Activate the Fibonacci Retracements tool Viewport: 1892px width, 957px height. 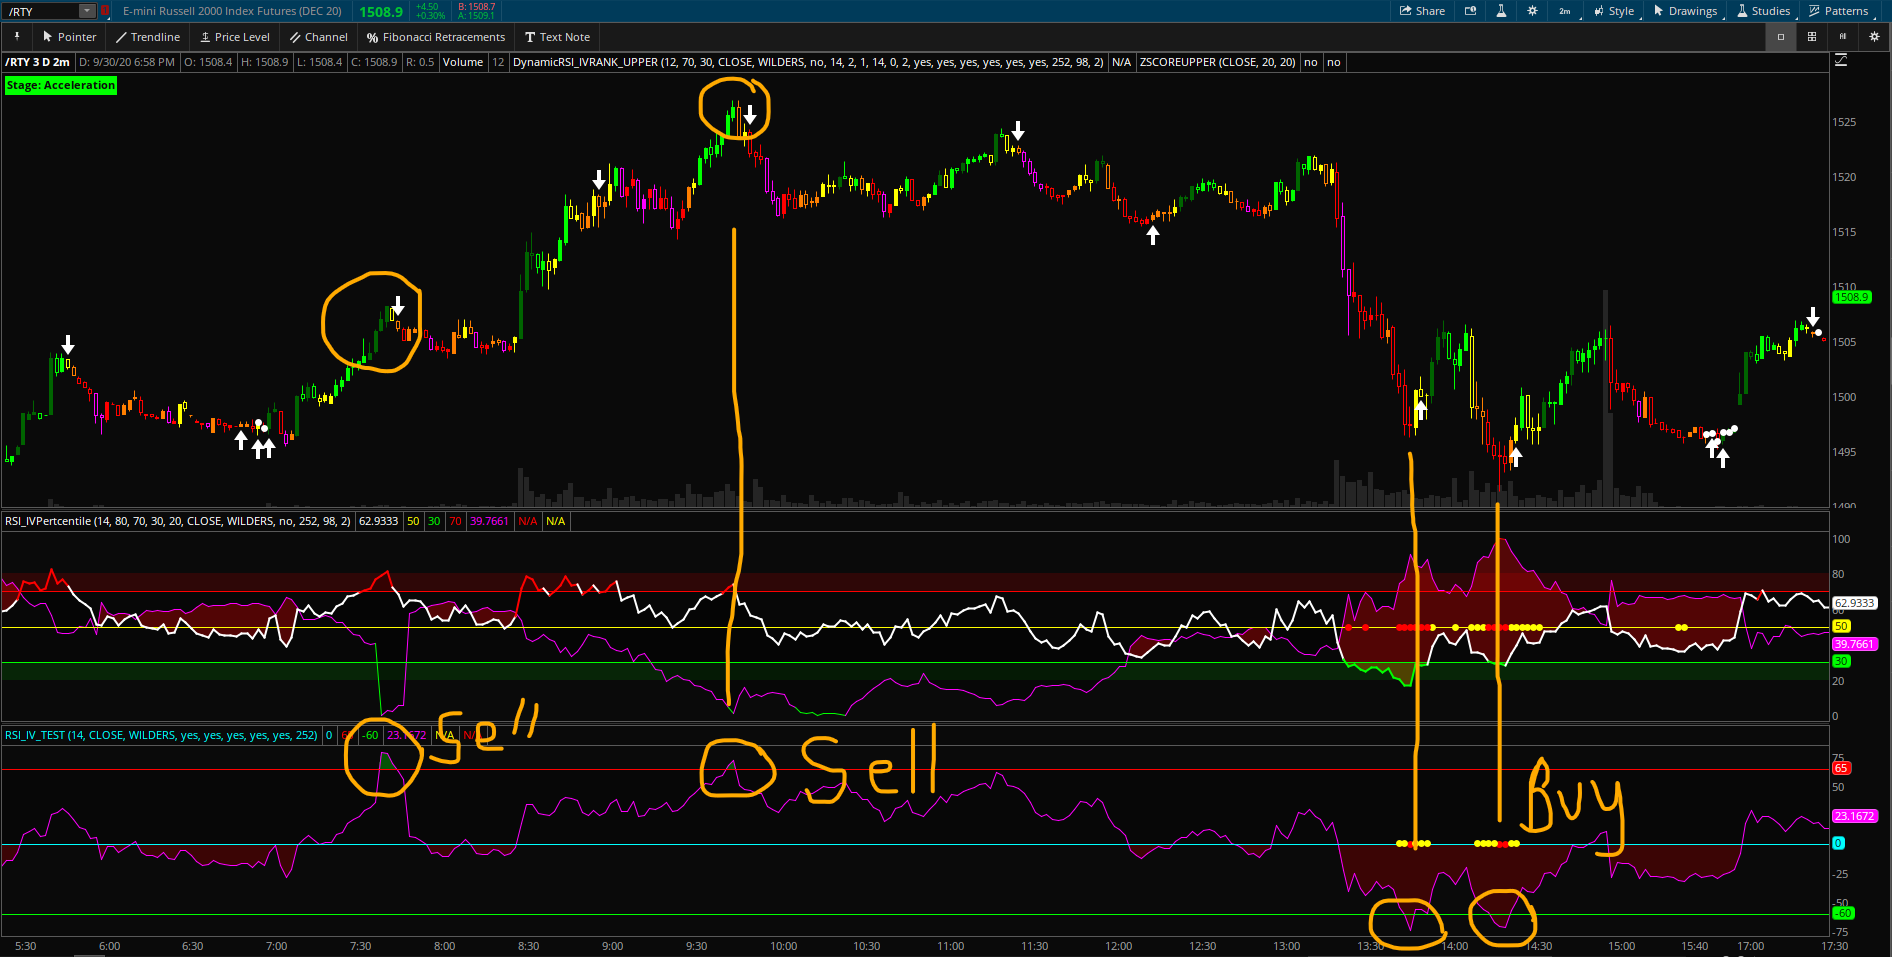(x=435, y=37)
